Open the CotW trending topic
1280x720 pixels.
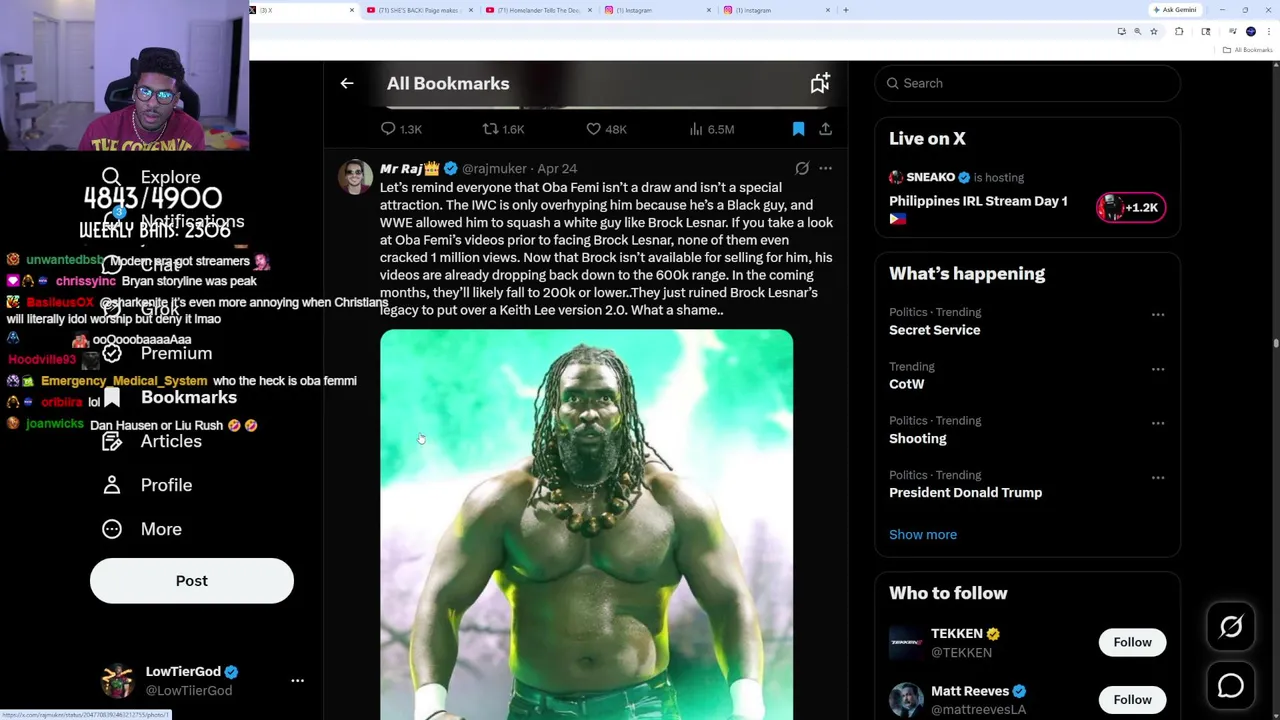[x=906, y=384]
